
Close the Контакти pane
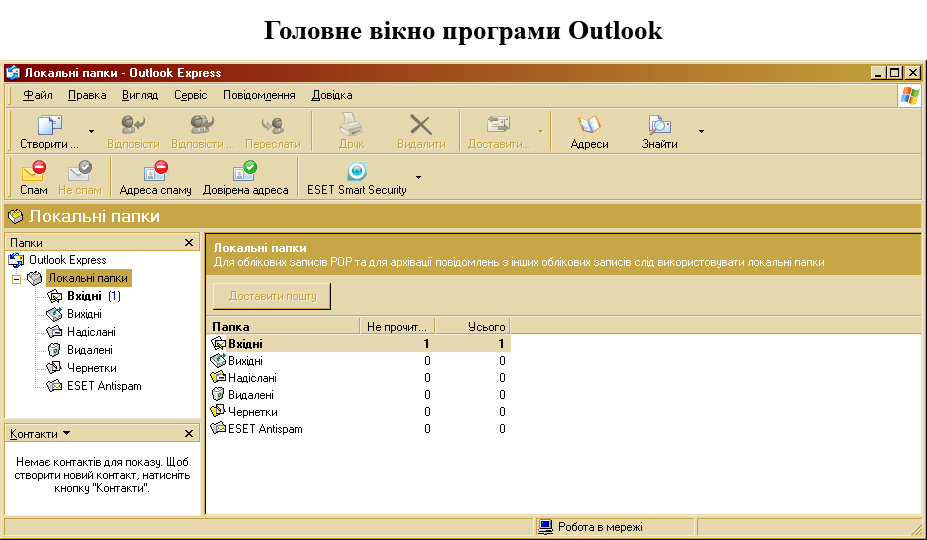pos(189,434)
